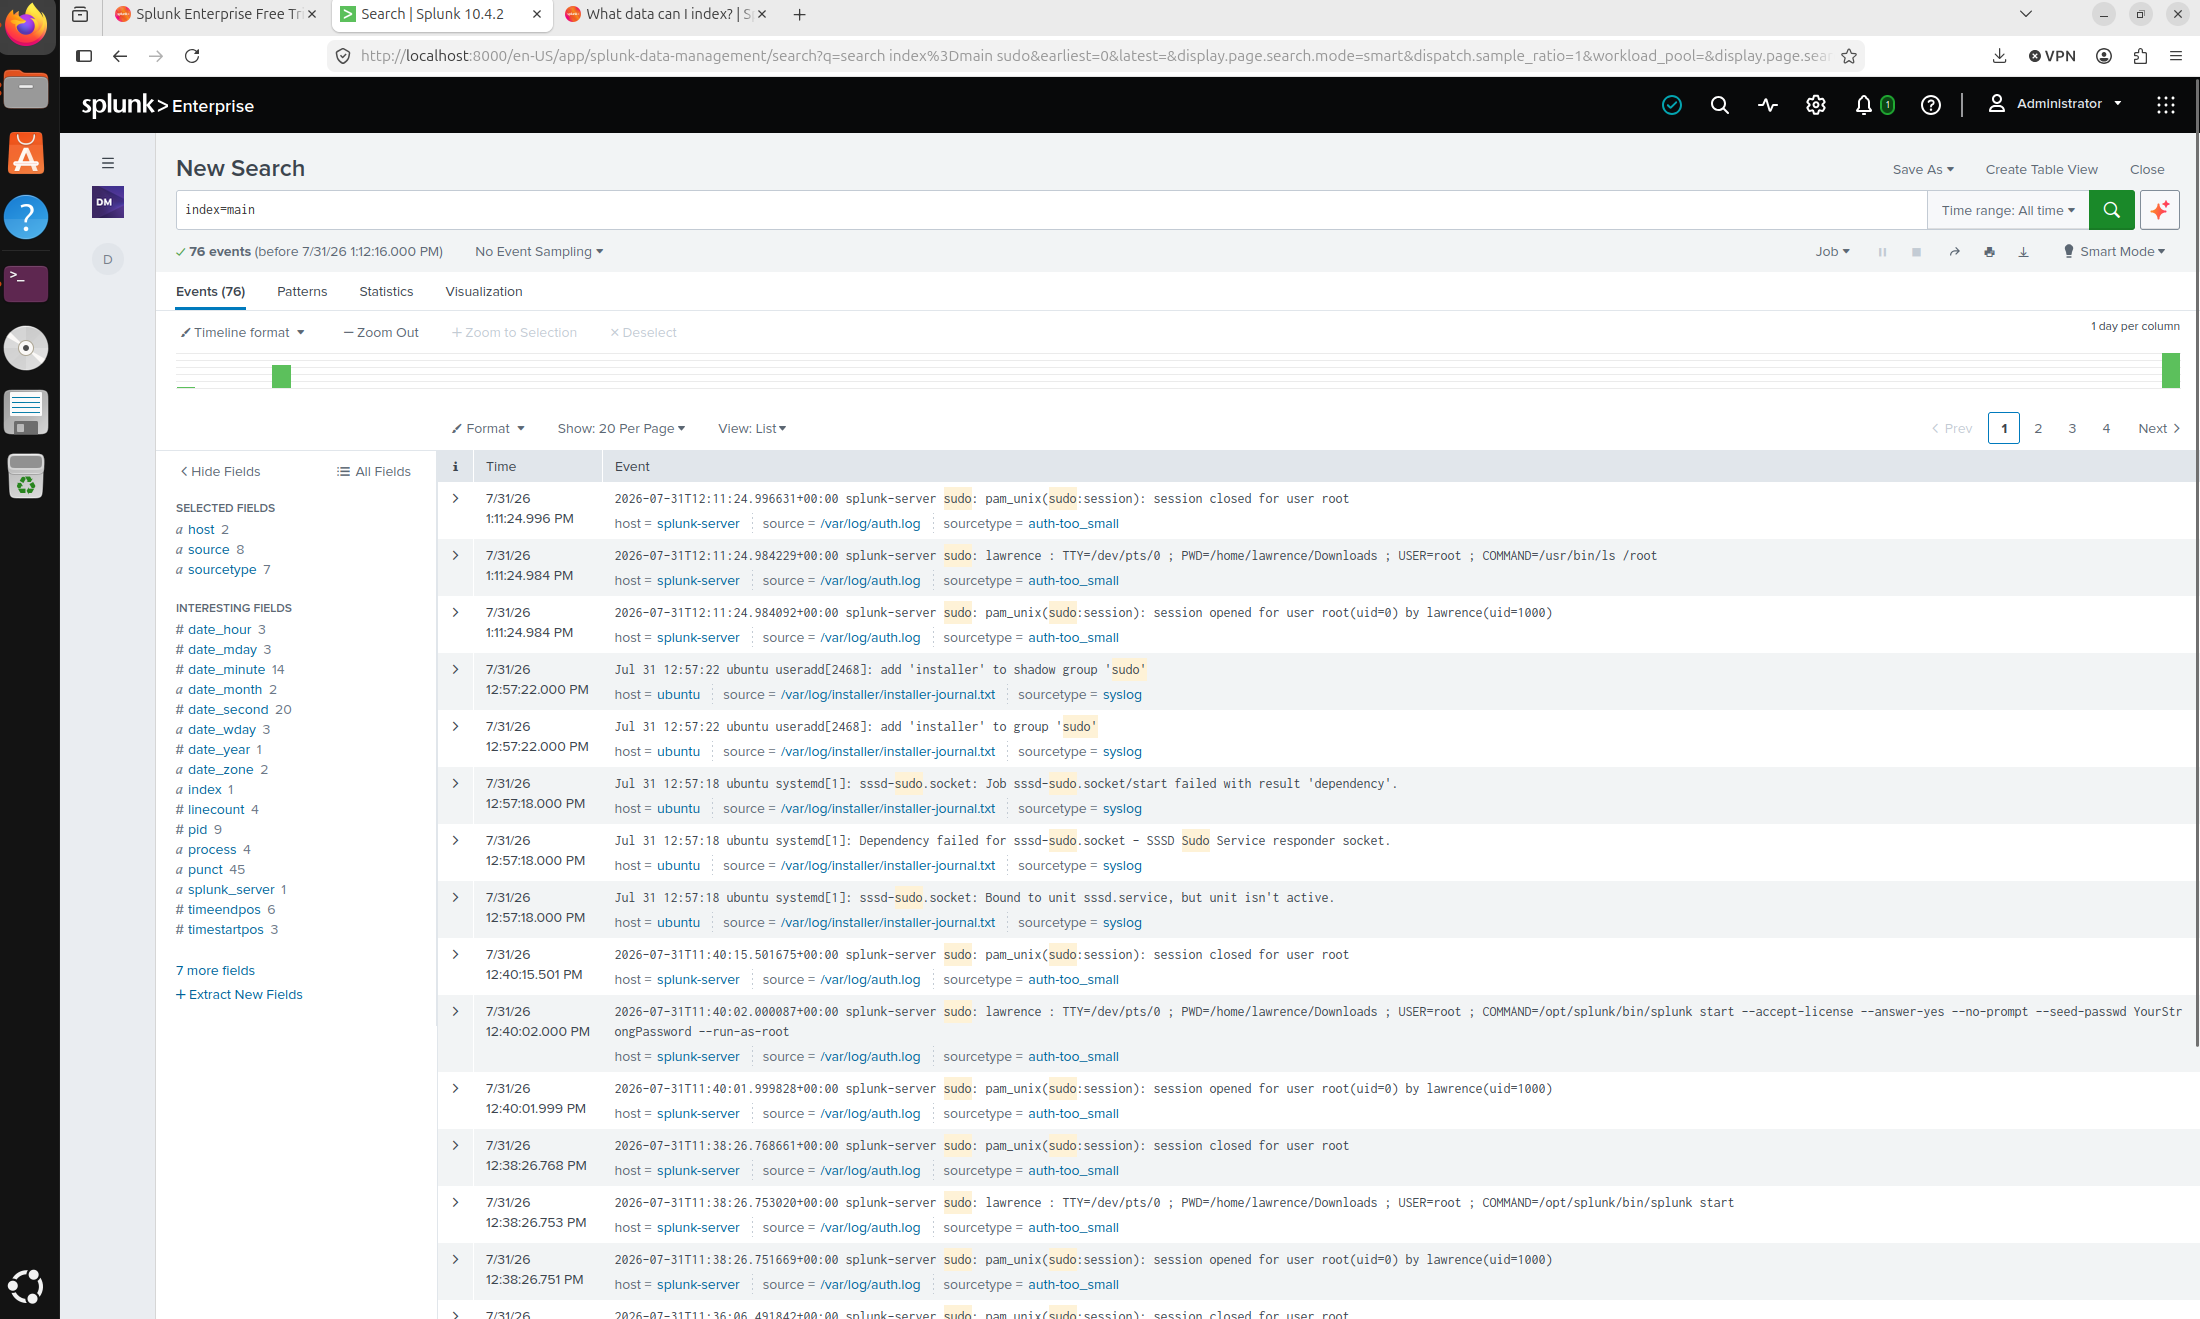Open the Job dropdown menu
This screenshot has width=2200, height=1319.
[1832, 252]
